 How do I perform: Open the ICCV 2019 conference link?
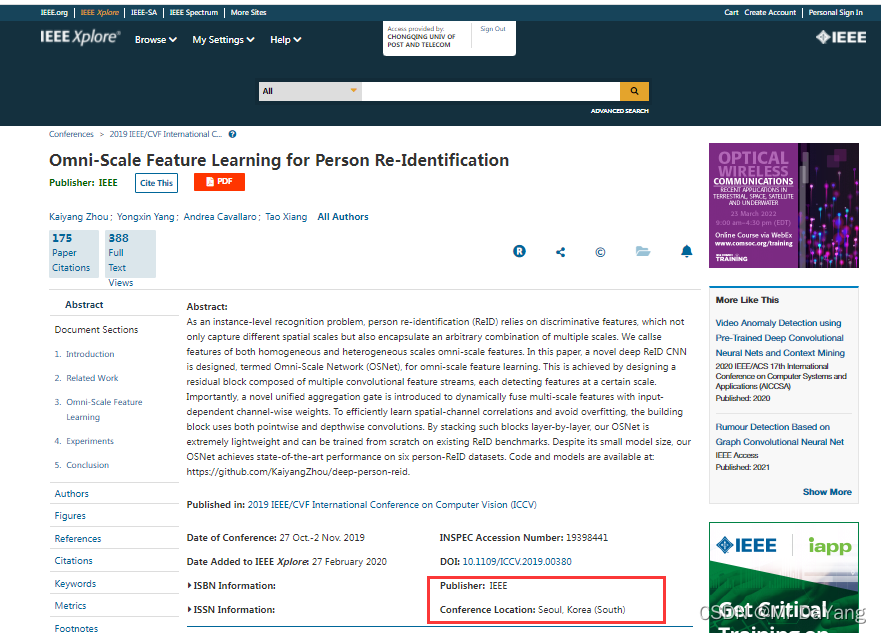pyautogui.click(x=392, y=505)
